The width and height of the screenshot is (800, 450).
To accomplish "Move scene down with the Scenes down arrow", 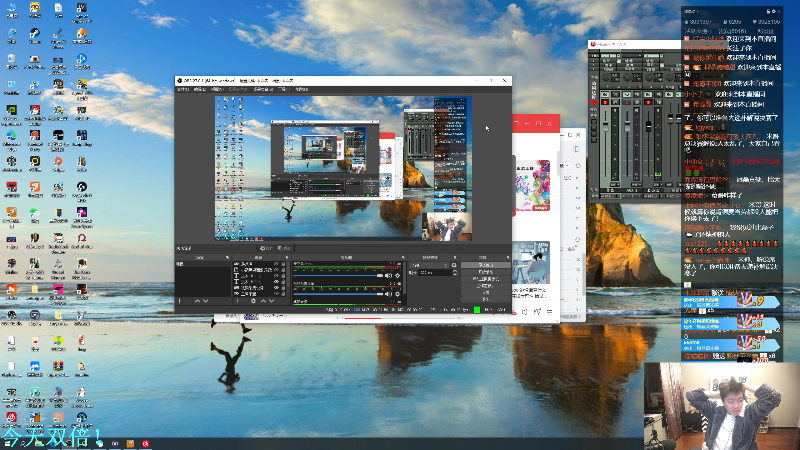I will [x=206, y=301].
